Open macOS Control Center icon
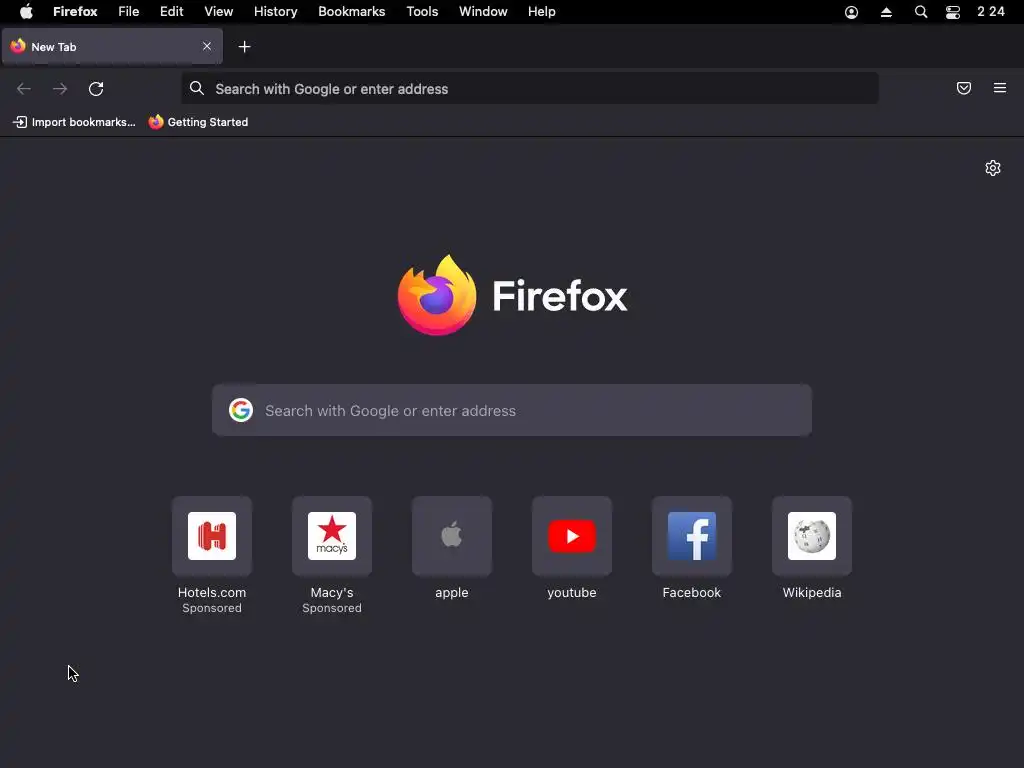Screen dimensions: 1024x768 coord(953,12)
